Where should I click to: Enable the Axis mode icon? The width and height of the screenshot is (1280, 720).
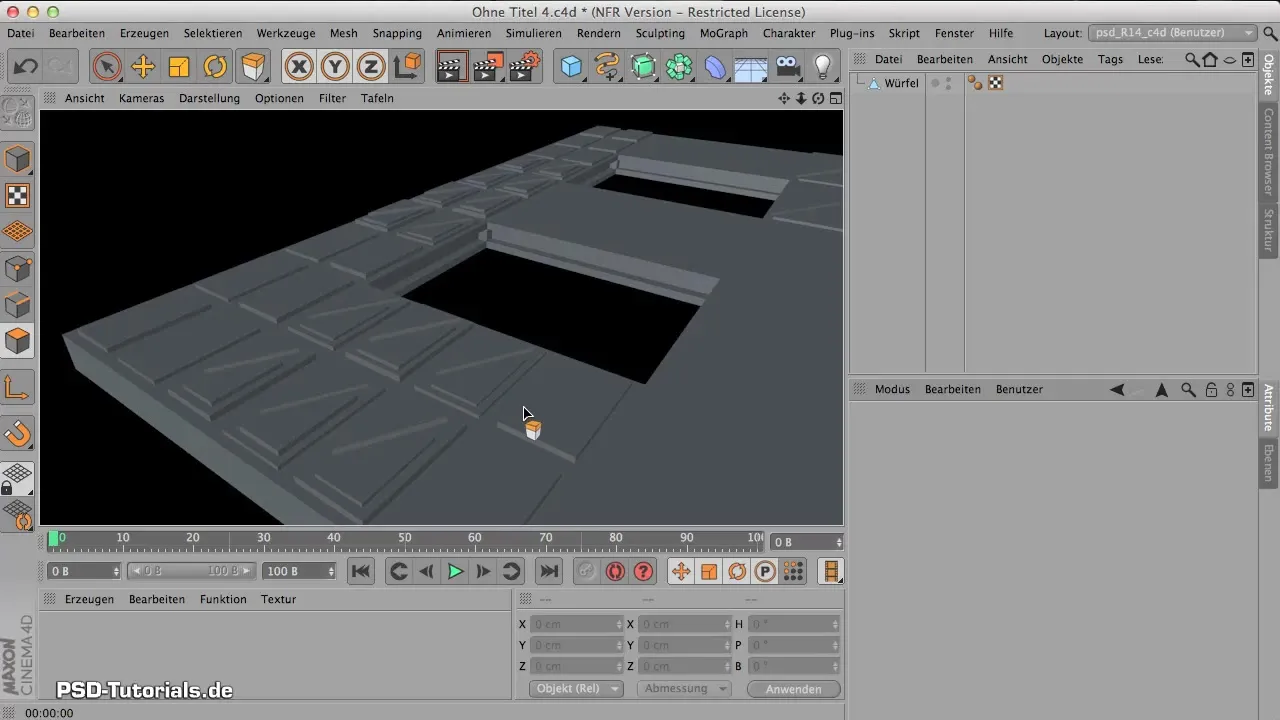18,387
